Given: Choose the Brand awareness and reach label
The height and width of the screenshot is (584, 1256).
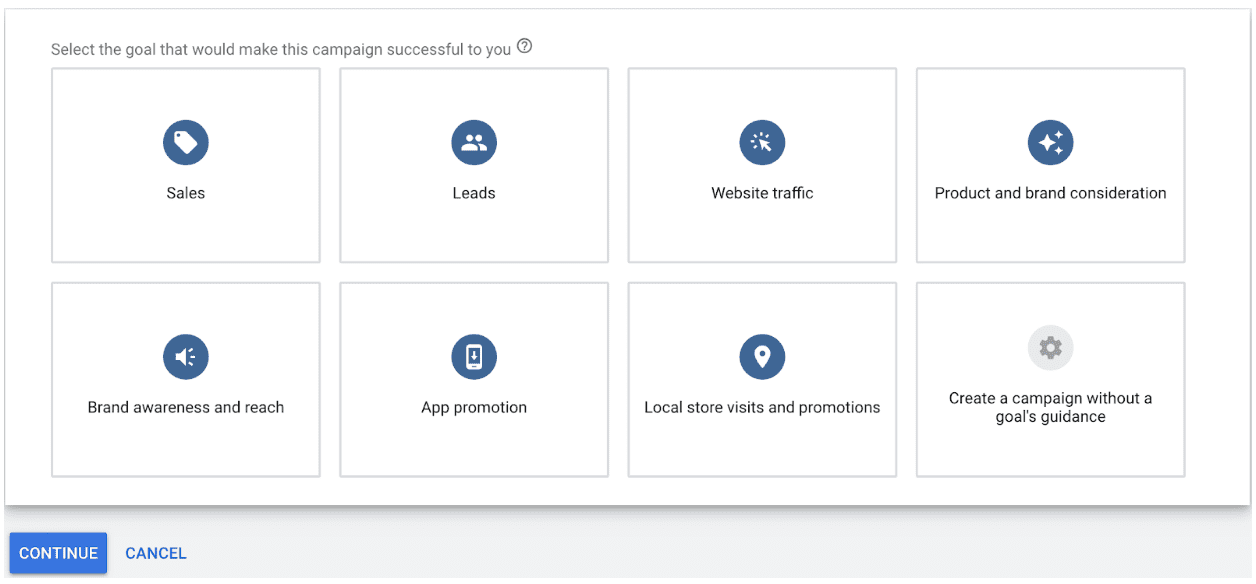Looking at the screenshot, I should pyautogui.click(x=186, y=407).
